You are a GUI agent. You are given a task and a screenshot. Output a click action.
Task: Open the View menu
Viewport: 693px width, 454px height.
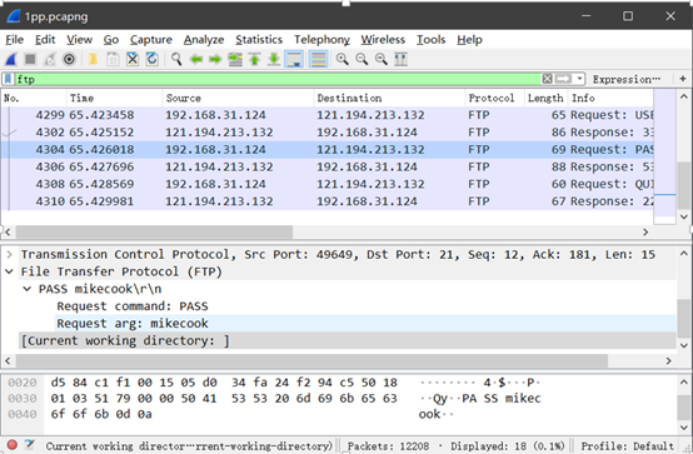click(79, 39)
